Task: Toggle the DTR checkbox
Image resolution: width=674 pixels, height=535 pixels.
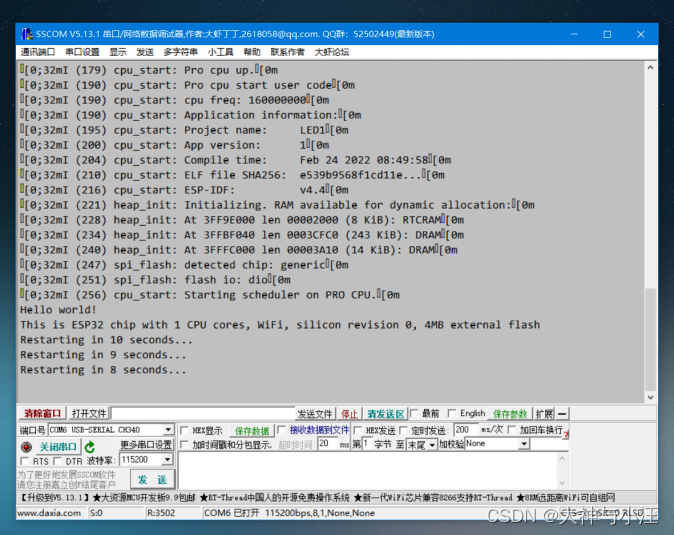Action: pyautogui.click(x=57, y=461)
